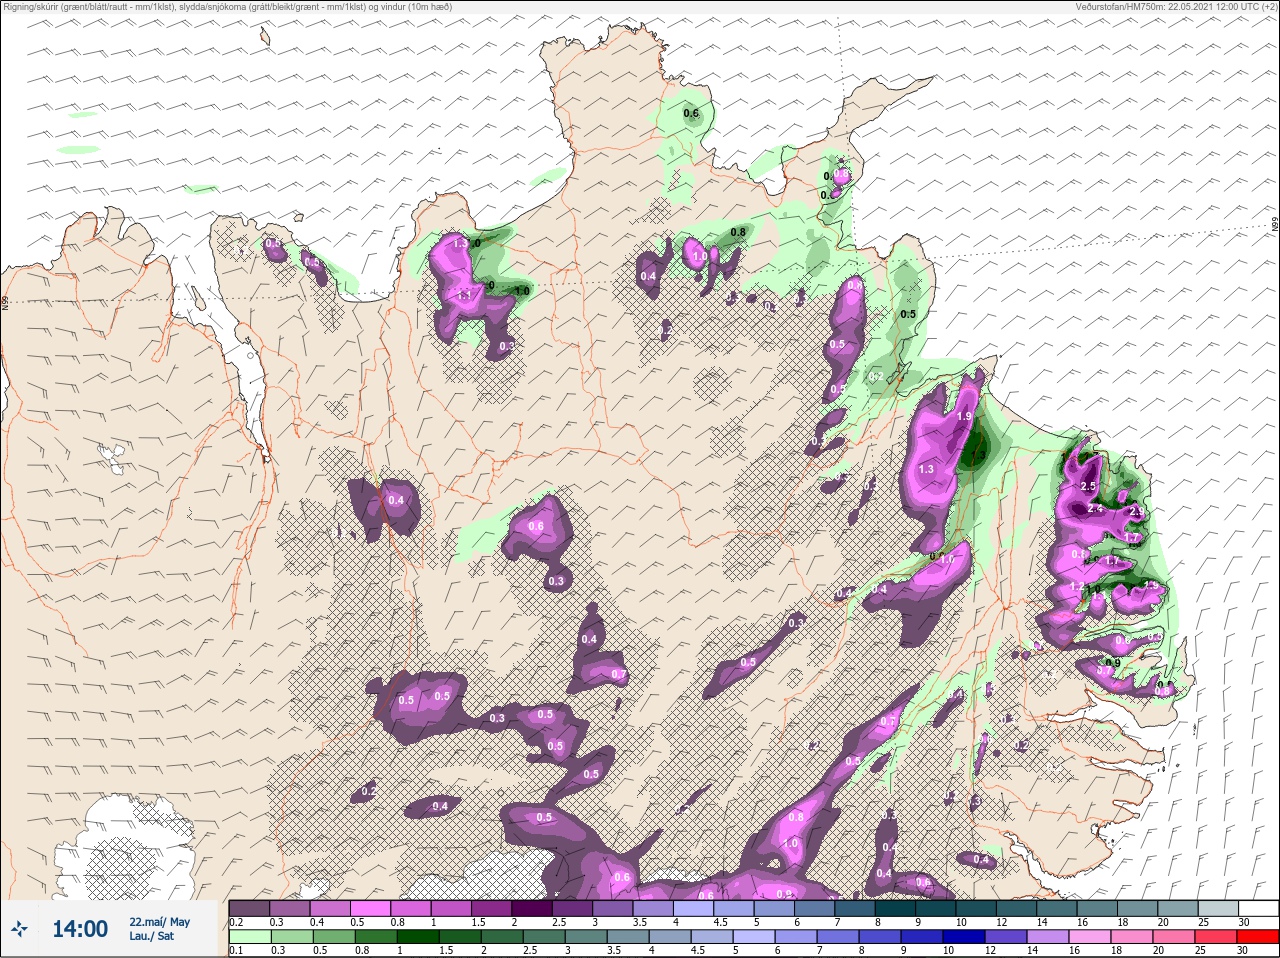Click the '22.maí/ May' date label
The image size is (1280, 958).
coord(159,922)
